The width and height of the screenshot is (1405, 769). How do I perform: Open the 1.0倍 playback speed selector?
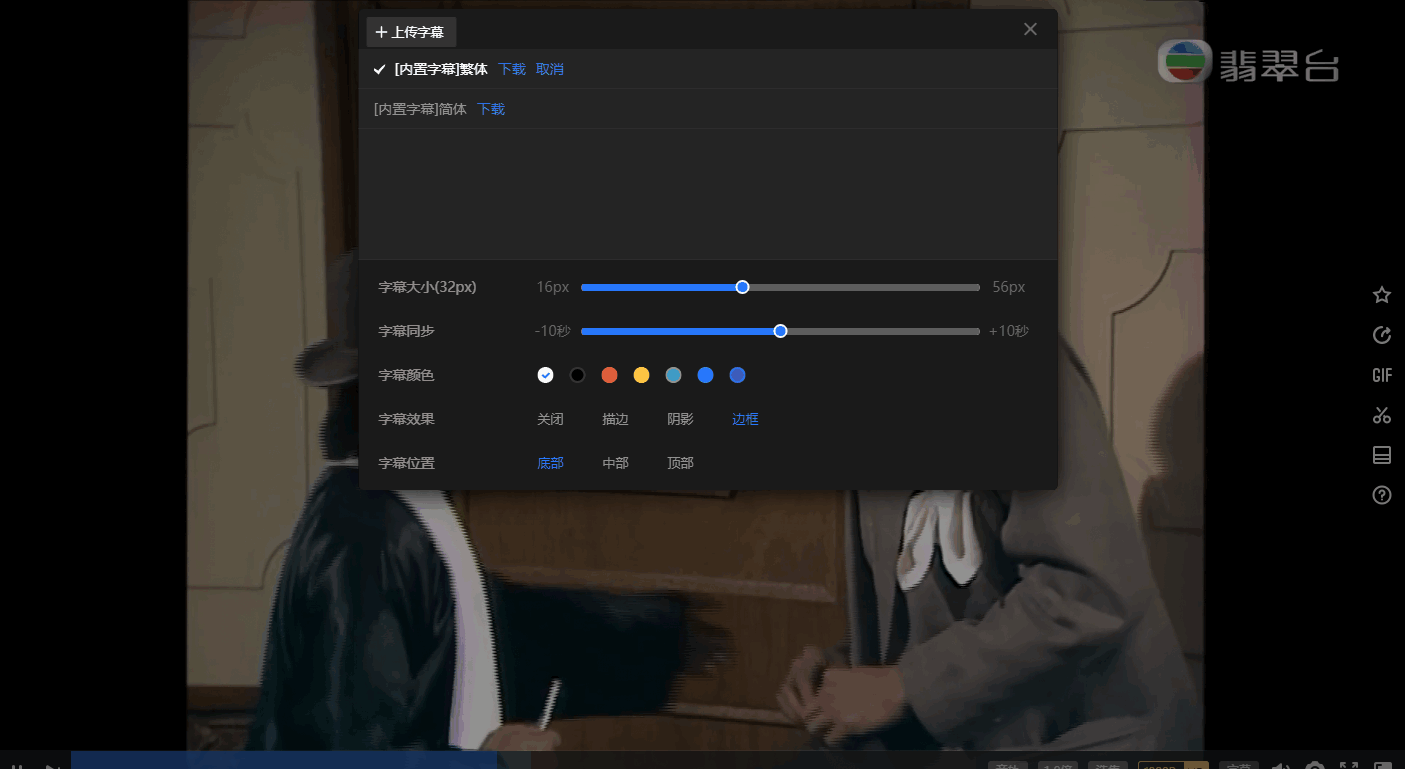coord(1058,765)
